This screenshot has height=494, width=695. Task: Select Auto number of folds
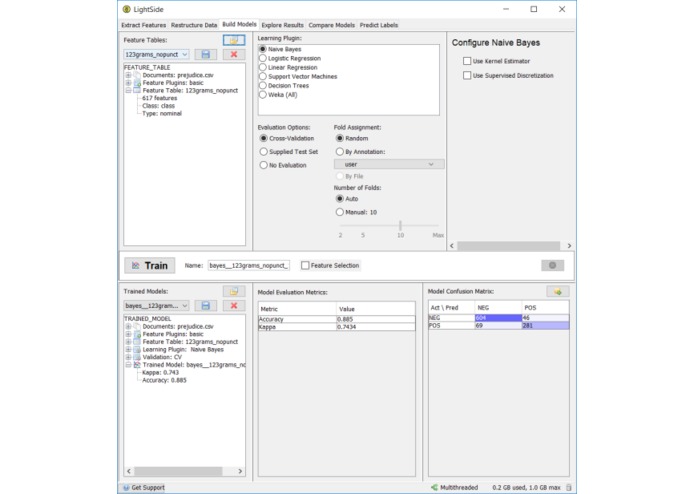[340, 198]
